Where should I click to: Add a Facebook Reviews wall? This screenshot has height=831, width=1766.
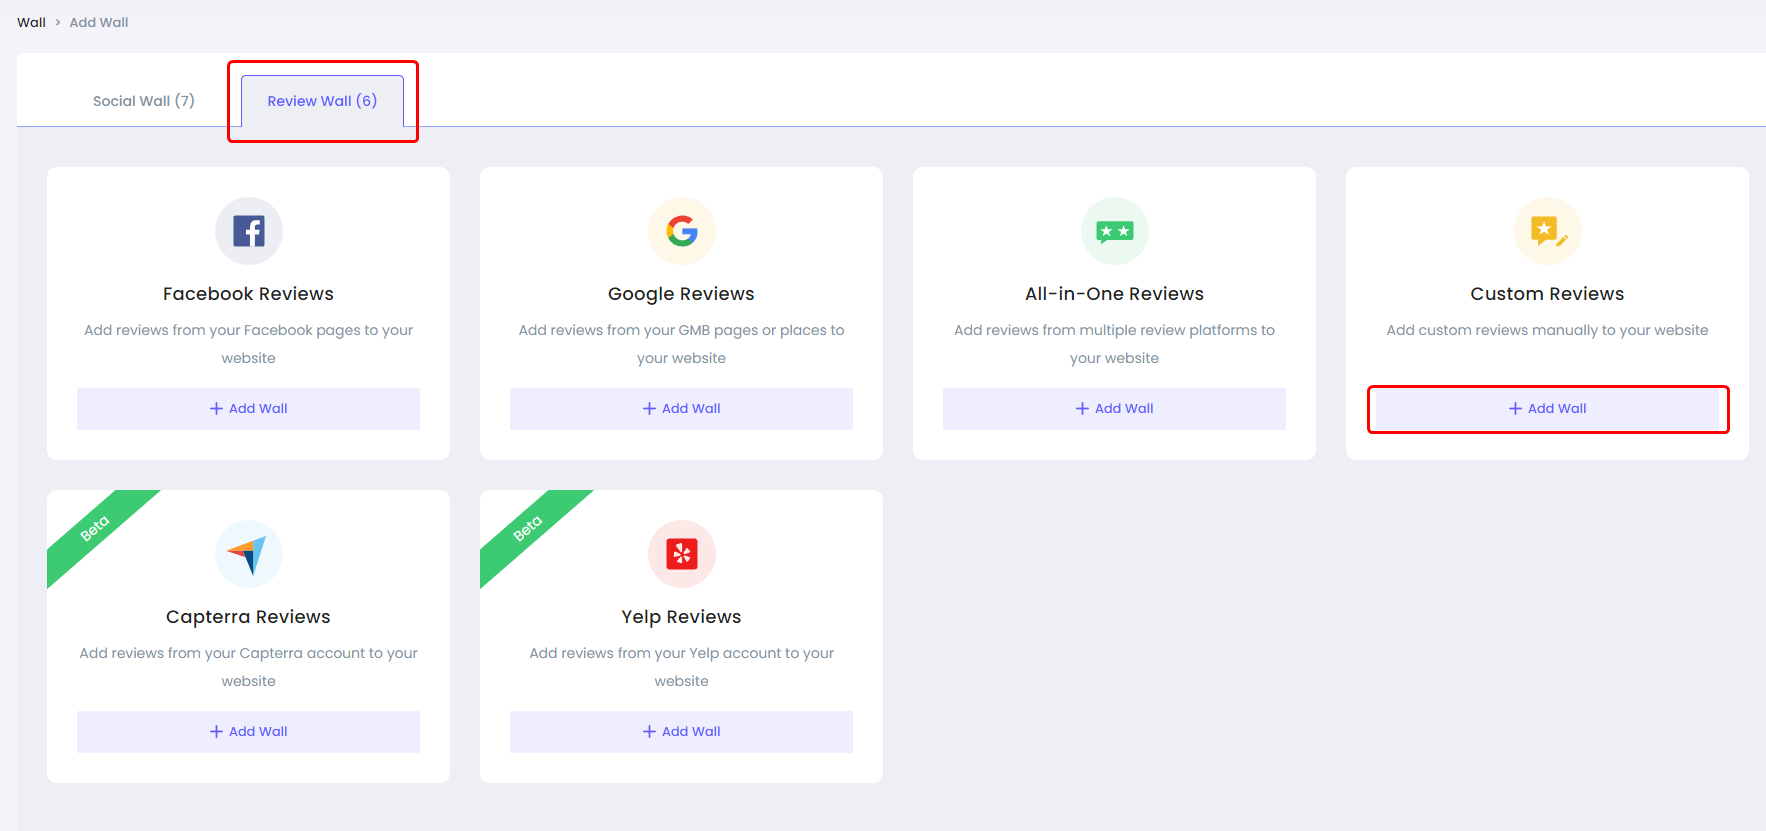pyautogui.click(x=249, y=409)
